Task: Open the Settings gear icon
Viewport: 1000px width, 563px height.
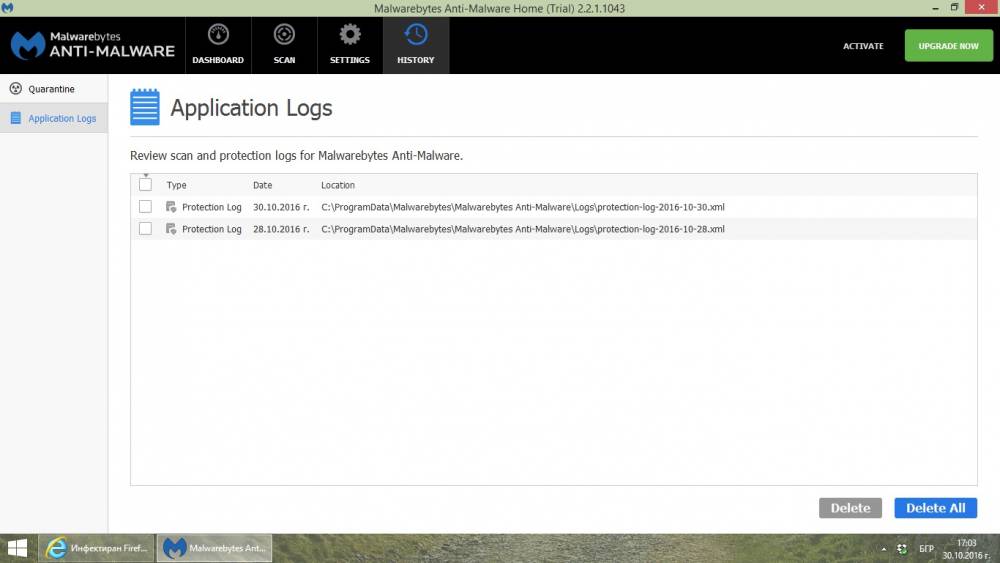Action: click(x=349, y=34)
